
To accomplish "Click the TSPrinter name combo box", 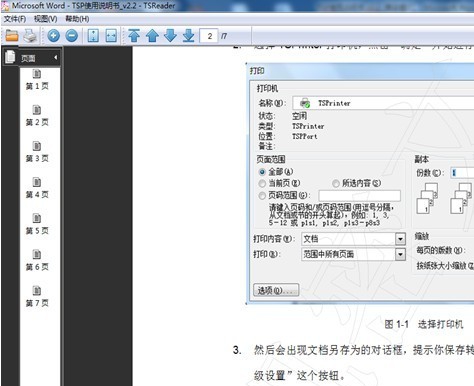I will tap(383, 103).
